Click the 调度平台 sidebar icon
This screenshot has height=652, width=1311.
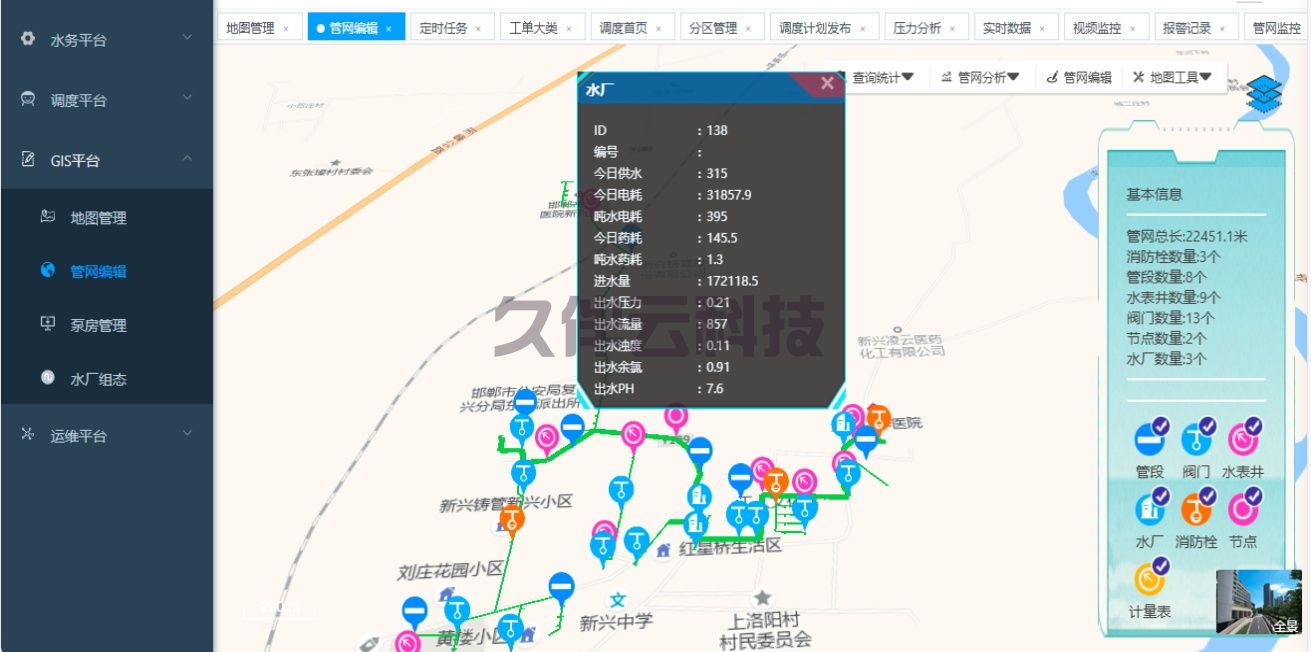coord(28,99)
